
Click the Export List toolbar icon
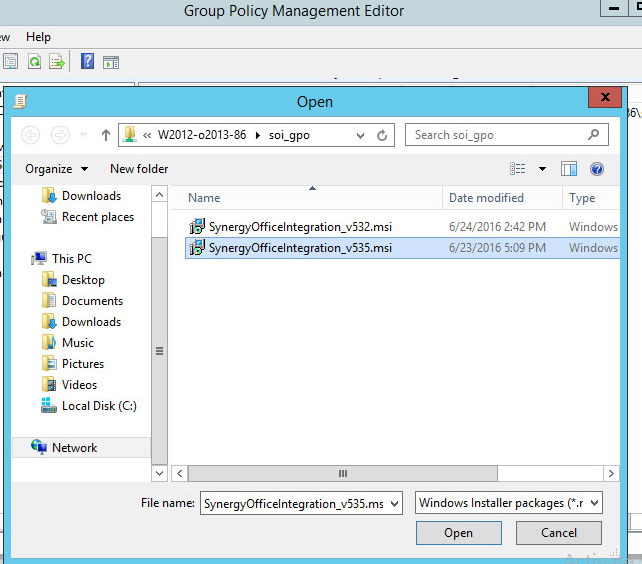tap(57, 62)
